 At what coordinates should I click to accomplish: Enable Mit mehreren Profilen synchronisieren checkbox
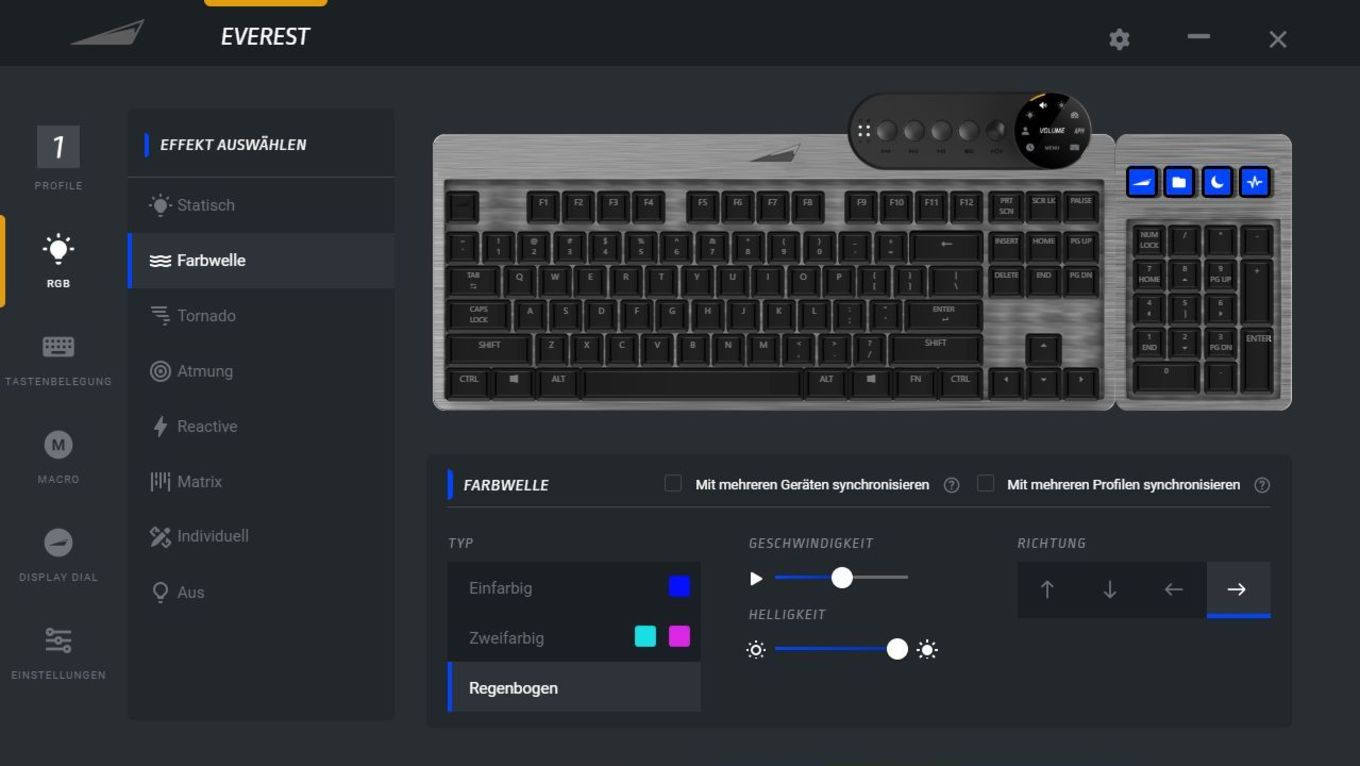click(986, 484)
